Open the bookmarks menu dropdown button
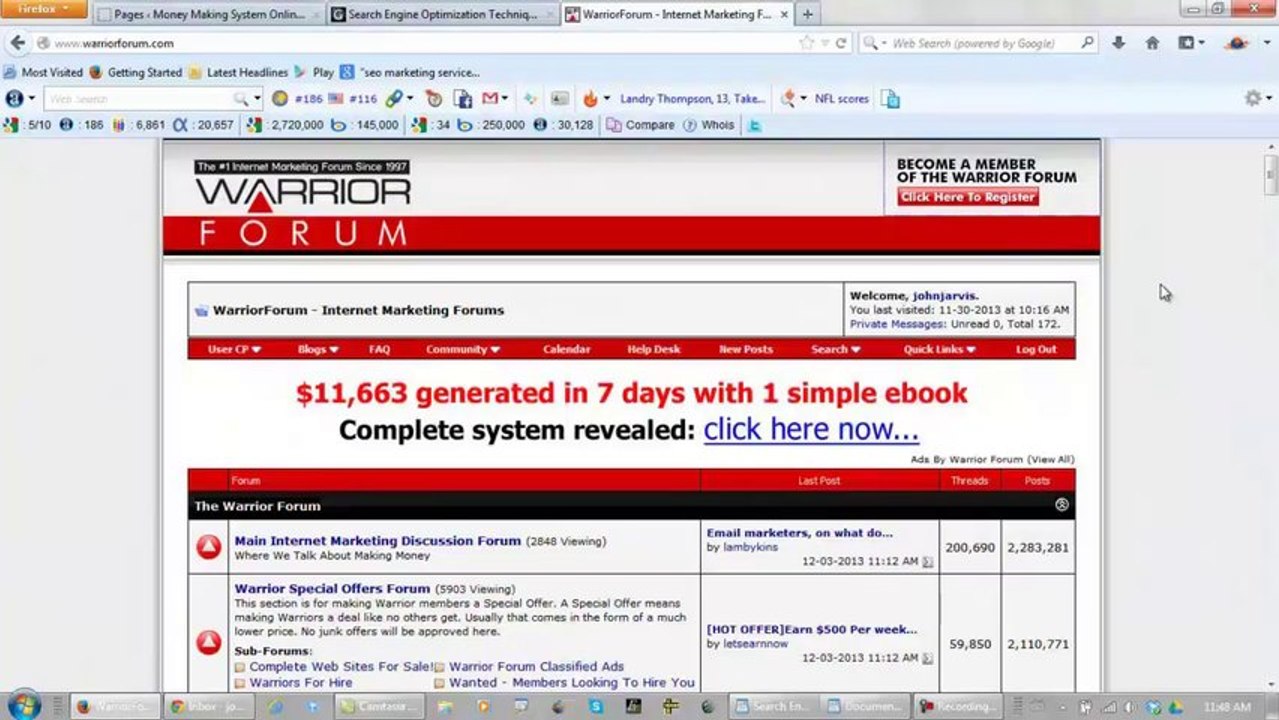This screenshot has height=720, width=1279. pos(1190,43)
